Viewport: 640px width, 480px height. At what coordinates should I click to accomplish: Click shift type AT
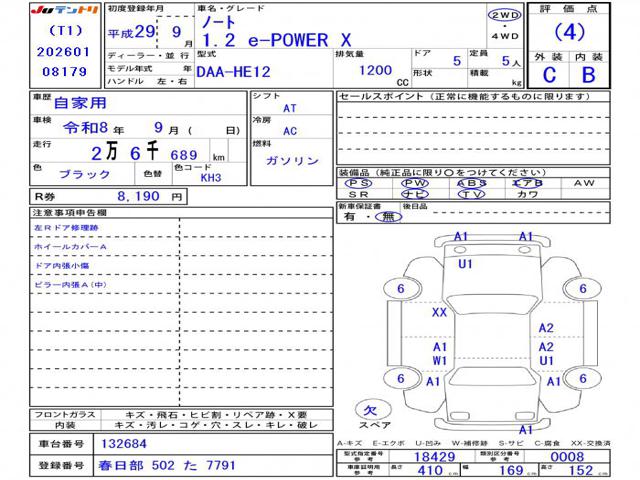click(289, 109)
